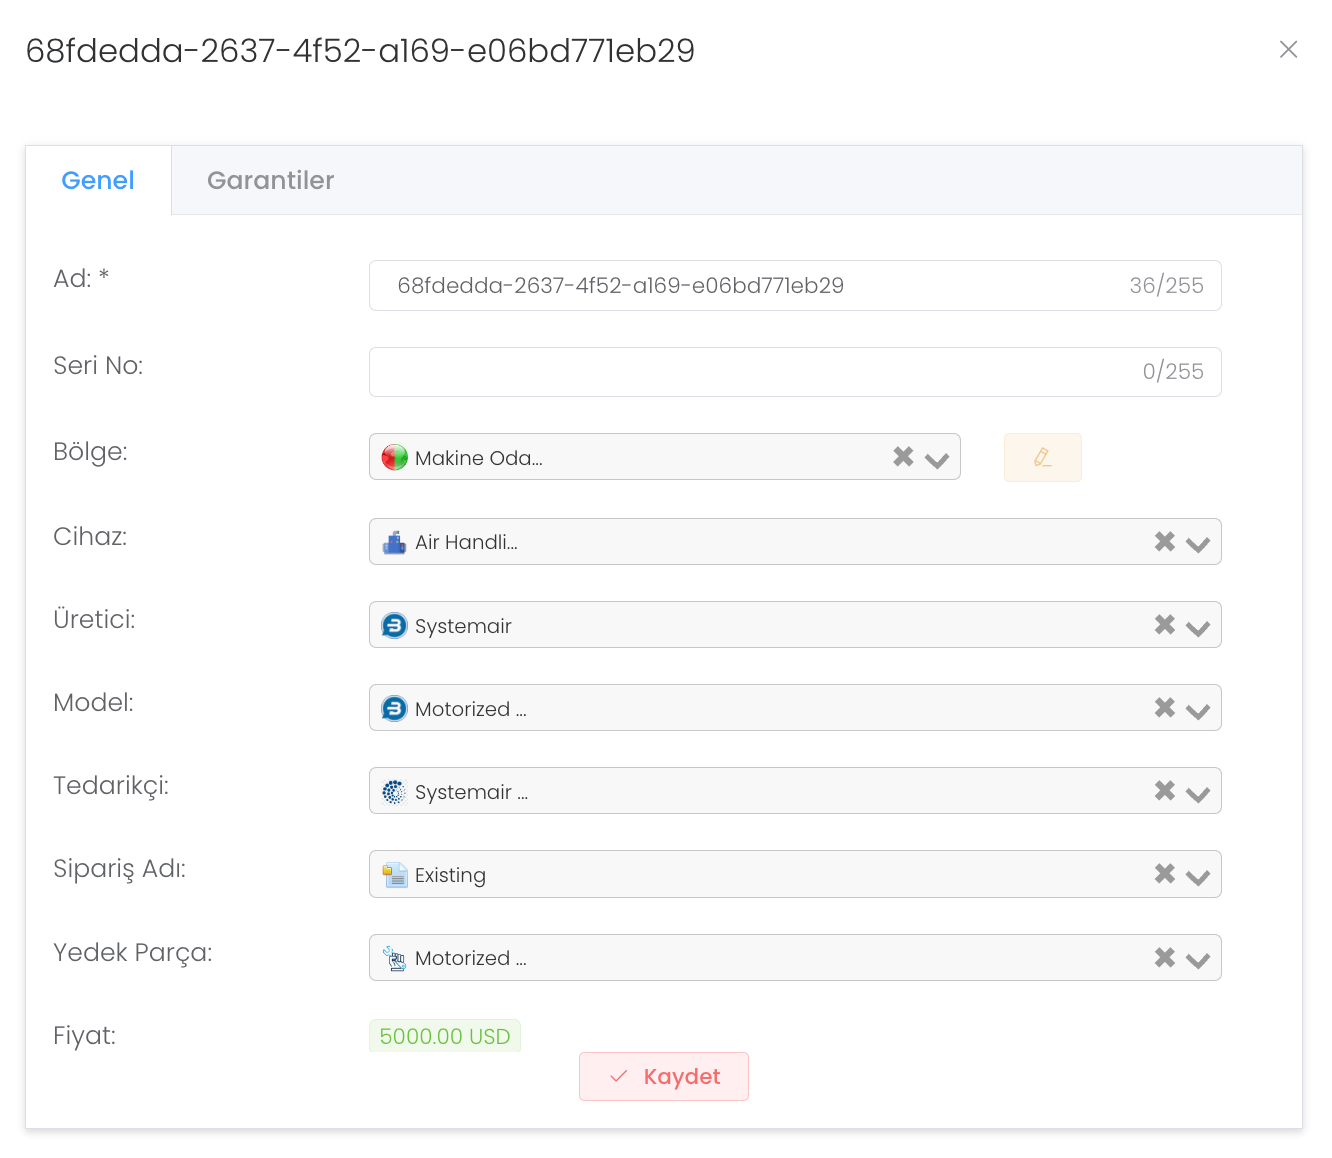Clear the Model field's Motorized value
Screen dimensions: 1332x1158
click(x=1164, y=708)
